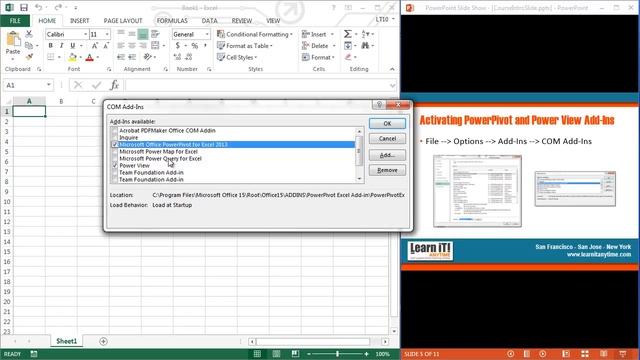
Task: Click the Remove button in dialog
Action: pyautogui.click(x=387, y=170)
